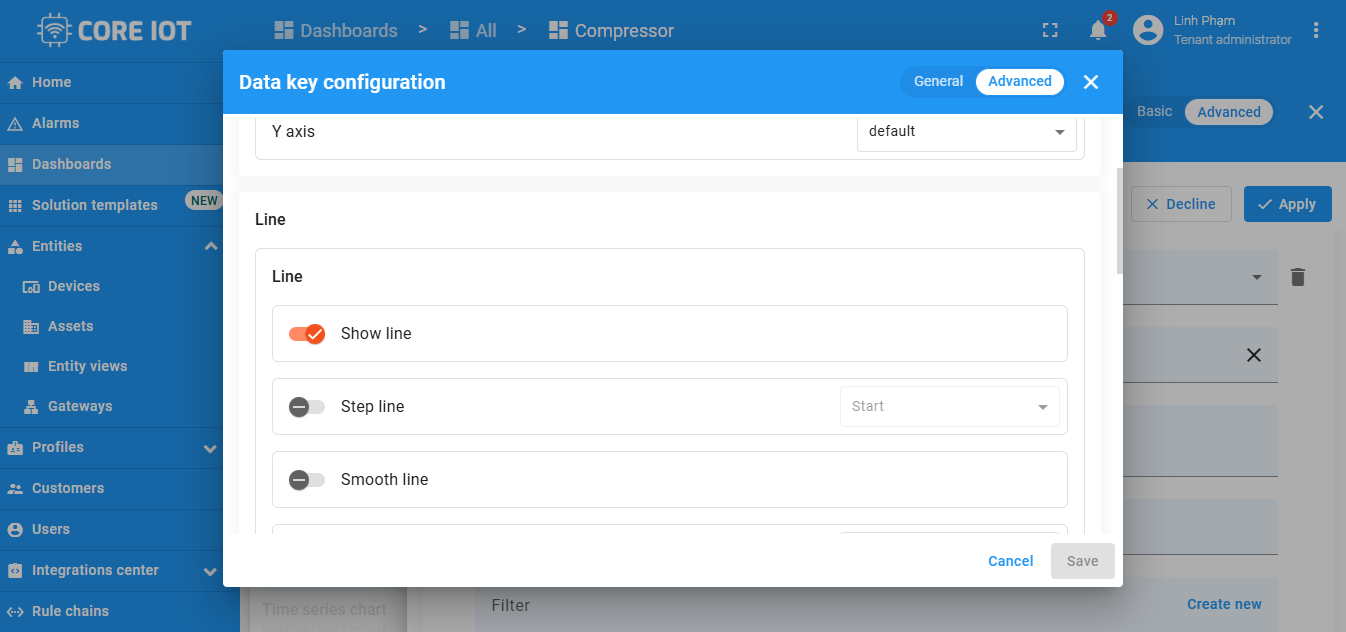Turn on the Smooth line toggle
Screen dimensions: 1346x632
307,480
